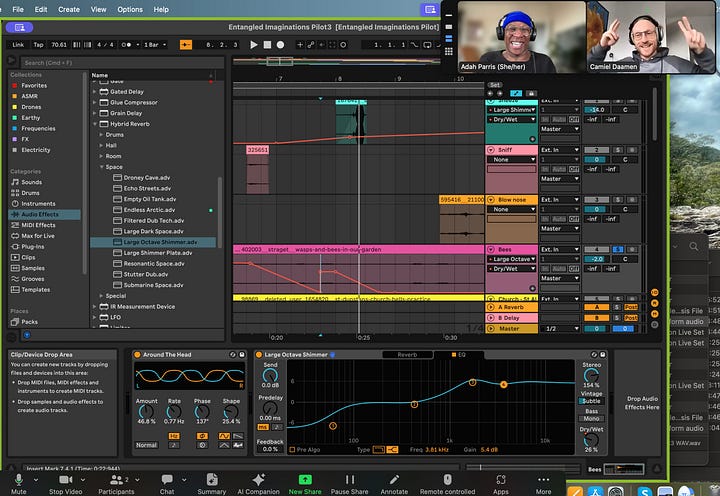Toggle the ms predelay unit button
The image size is (720, 496).
click(263, 427)
